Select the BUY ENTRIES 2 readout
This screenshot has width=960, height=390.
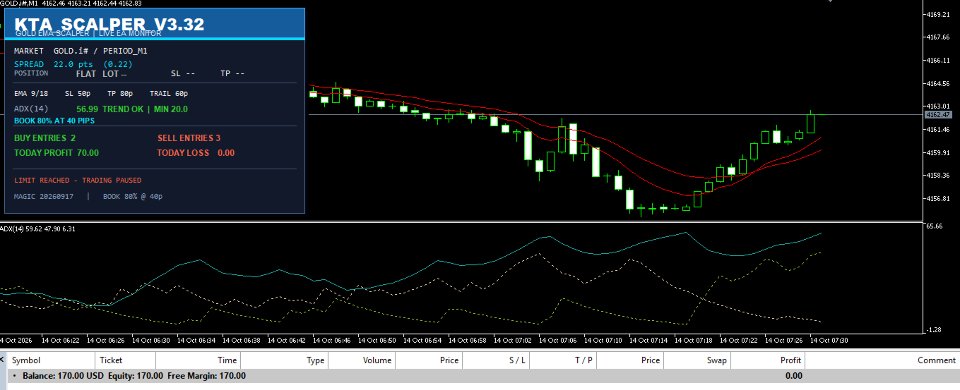point(45,138)
